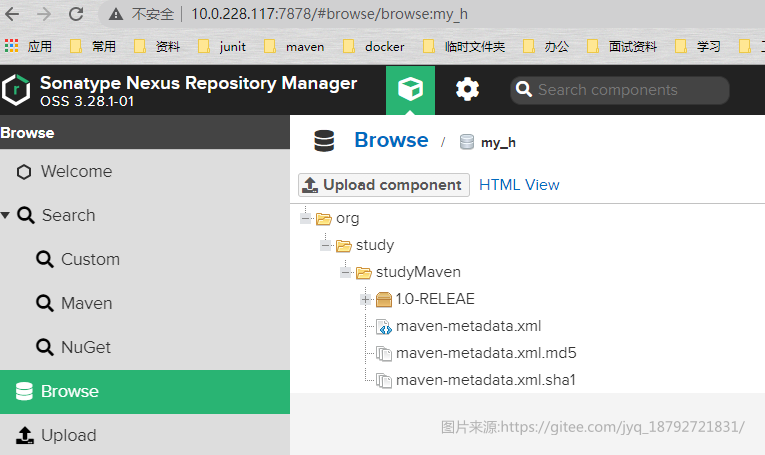Select the study tree label
The height and width of the screenshot is (455, 765).
[x=375, y=245]
